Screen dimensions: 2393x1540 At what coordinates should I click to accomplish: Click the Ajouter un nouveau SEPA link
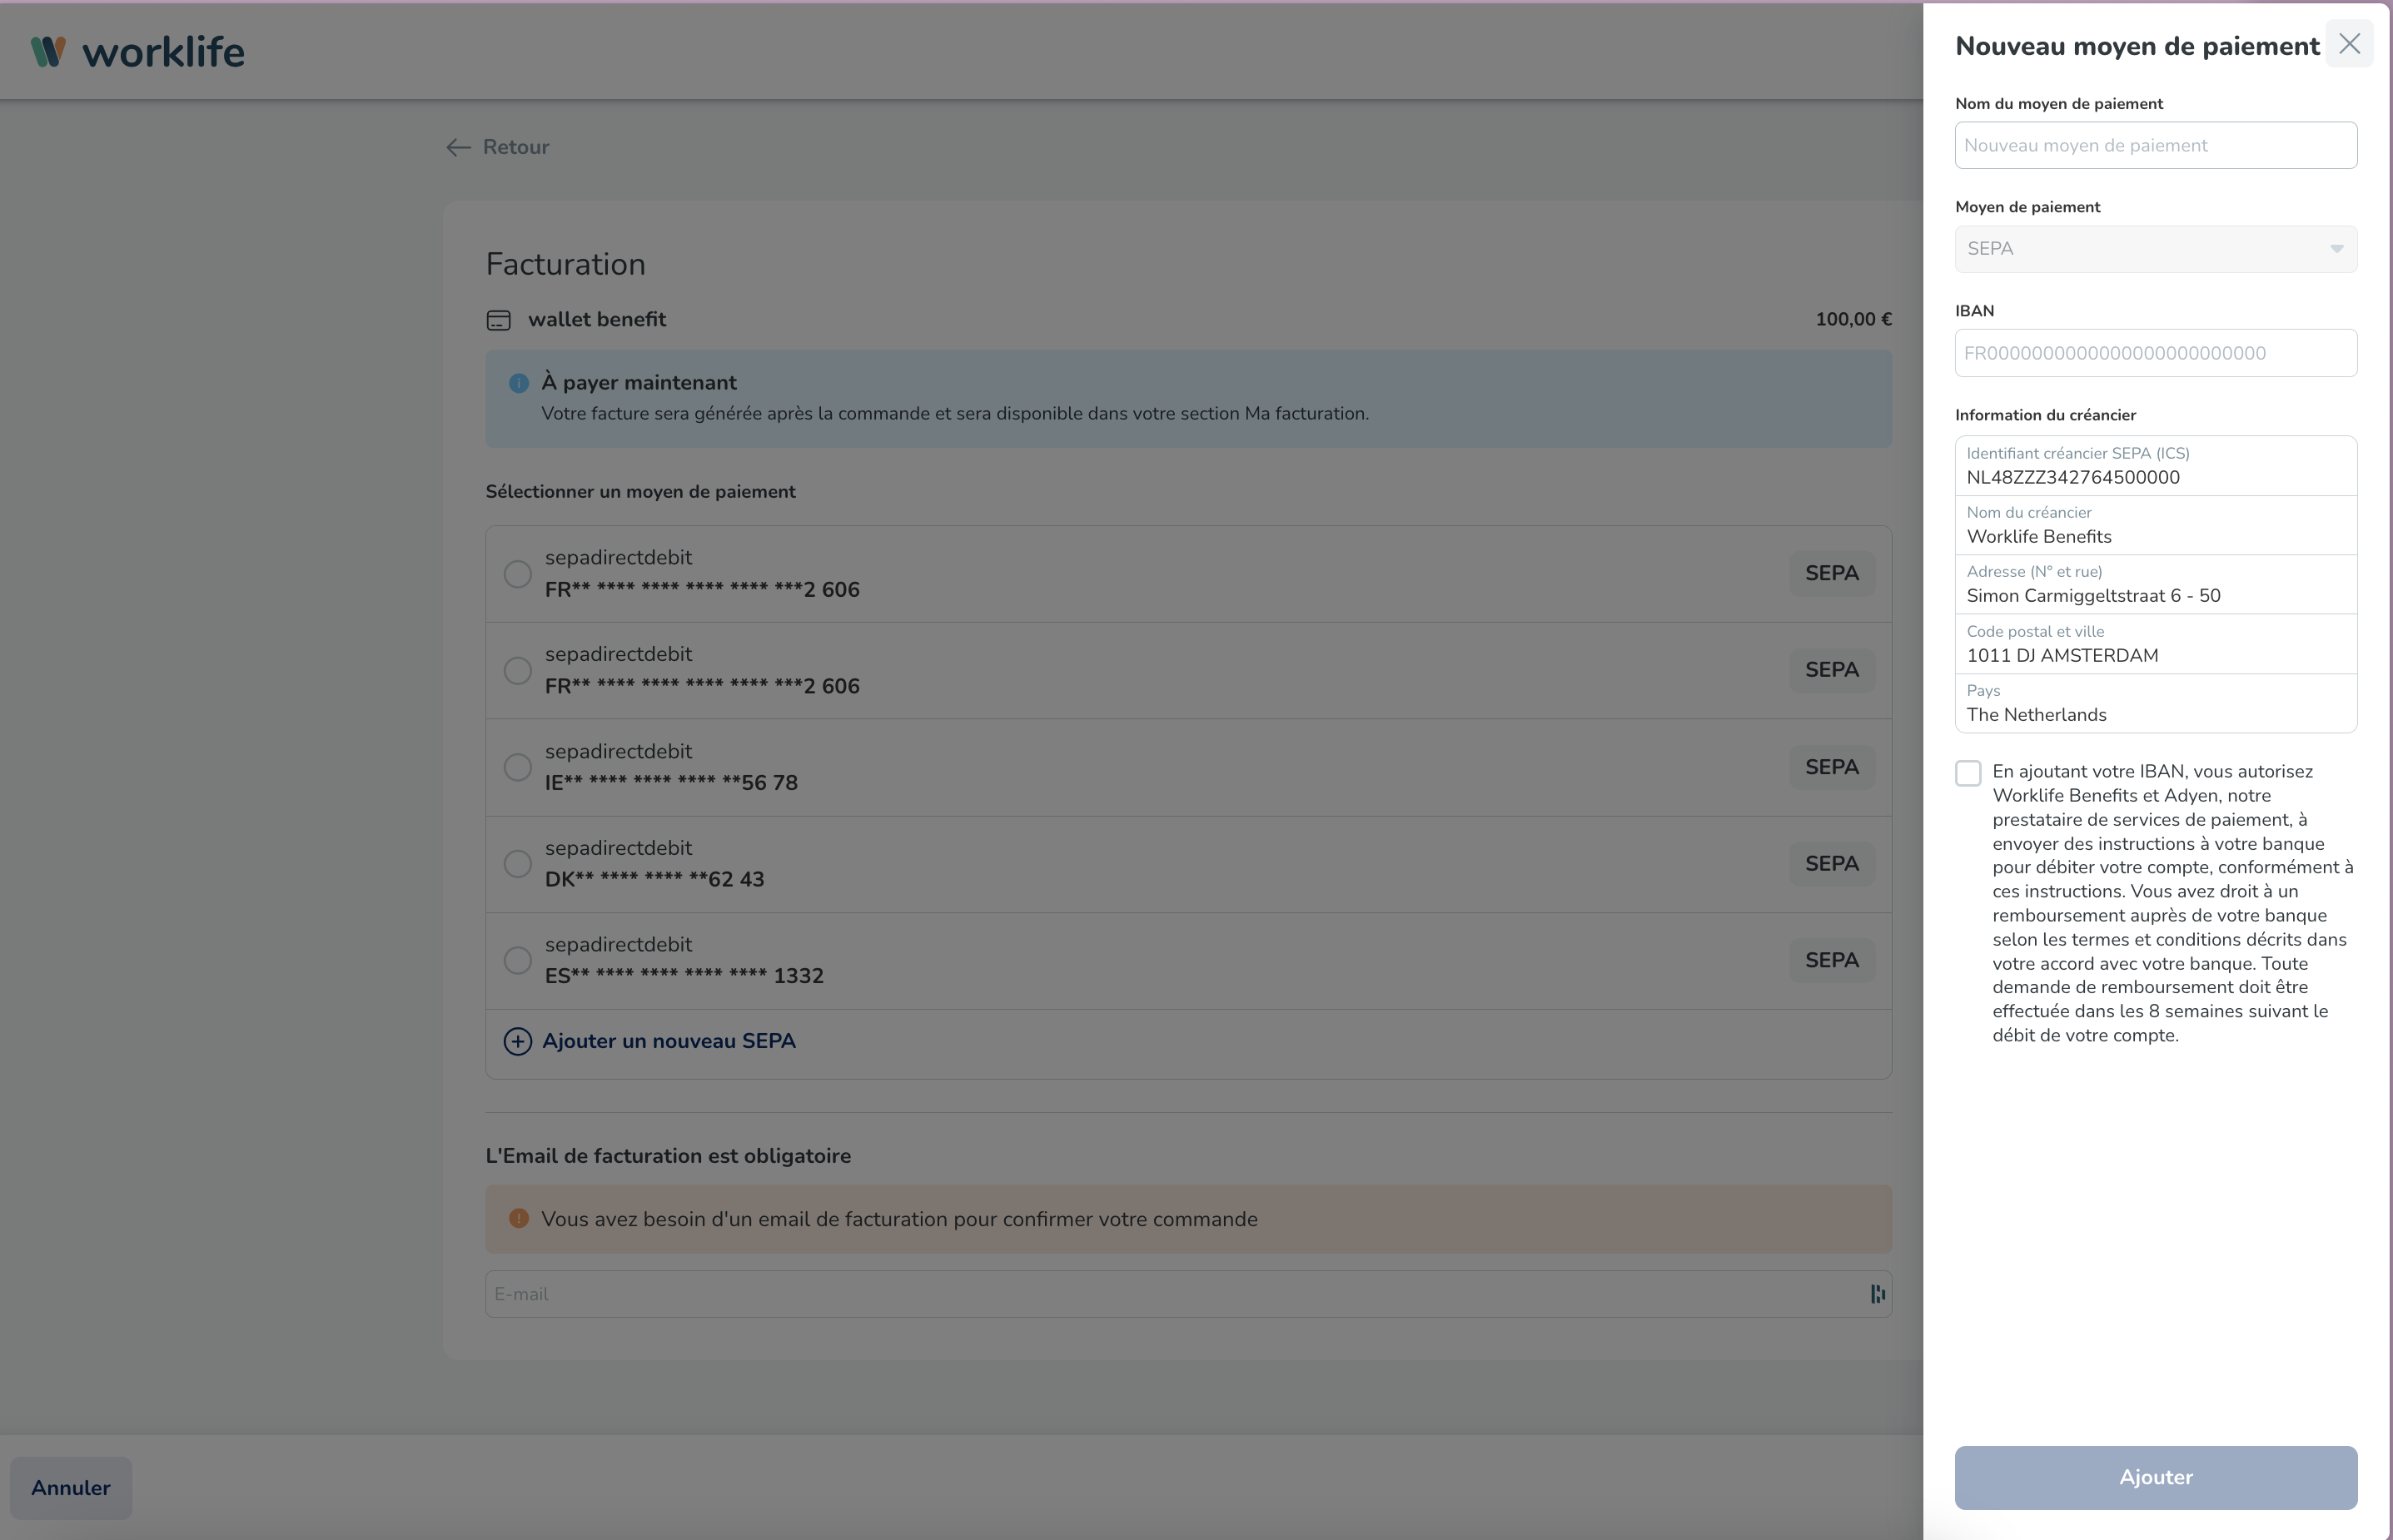[668, 1041]
